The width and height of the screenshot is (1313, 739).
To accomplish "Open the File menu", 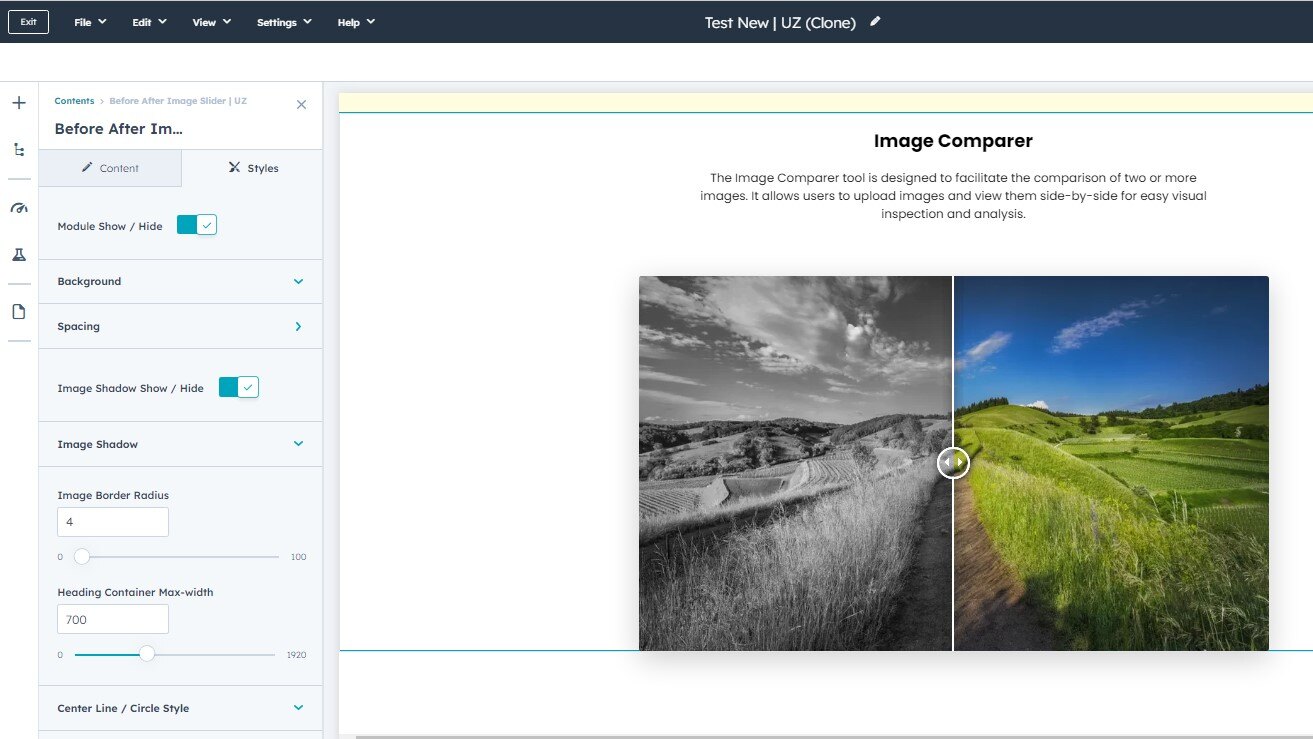I will pyautogui.click(x=90, y=22).
